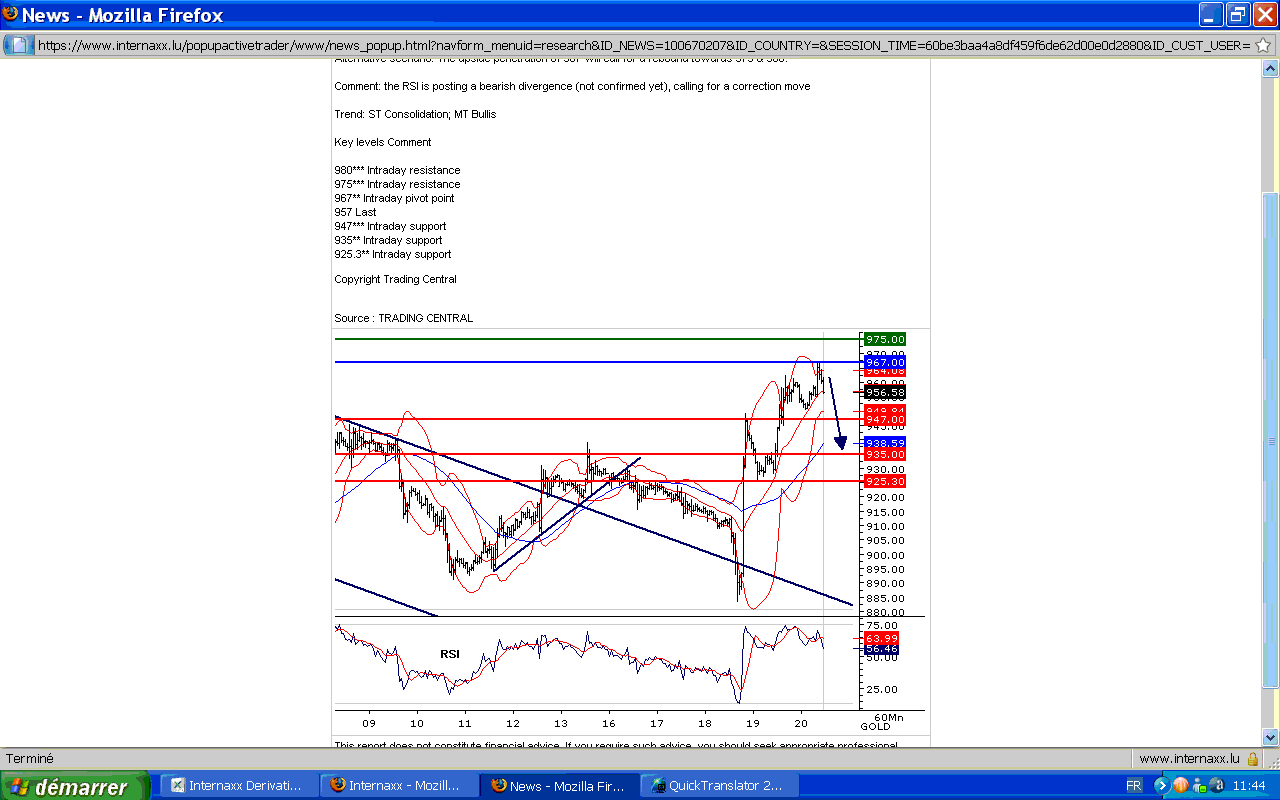Click the URL address field
Image resolution: width=1280 pixels, height=800 pixels.
coord(643,45)
